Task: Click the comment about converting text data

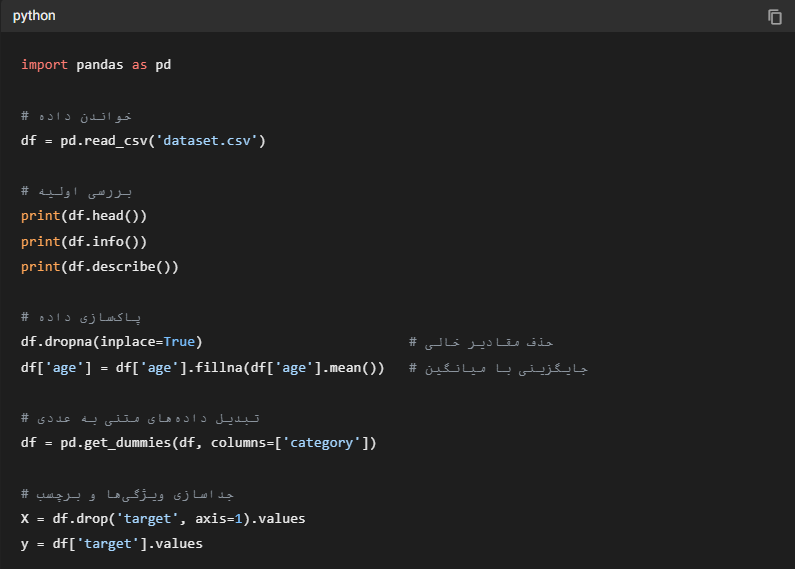Action: (140, 418)
